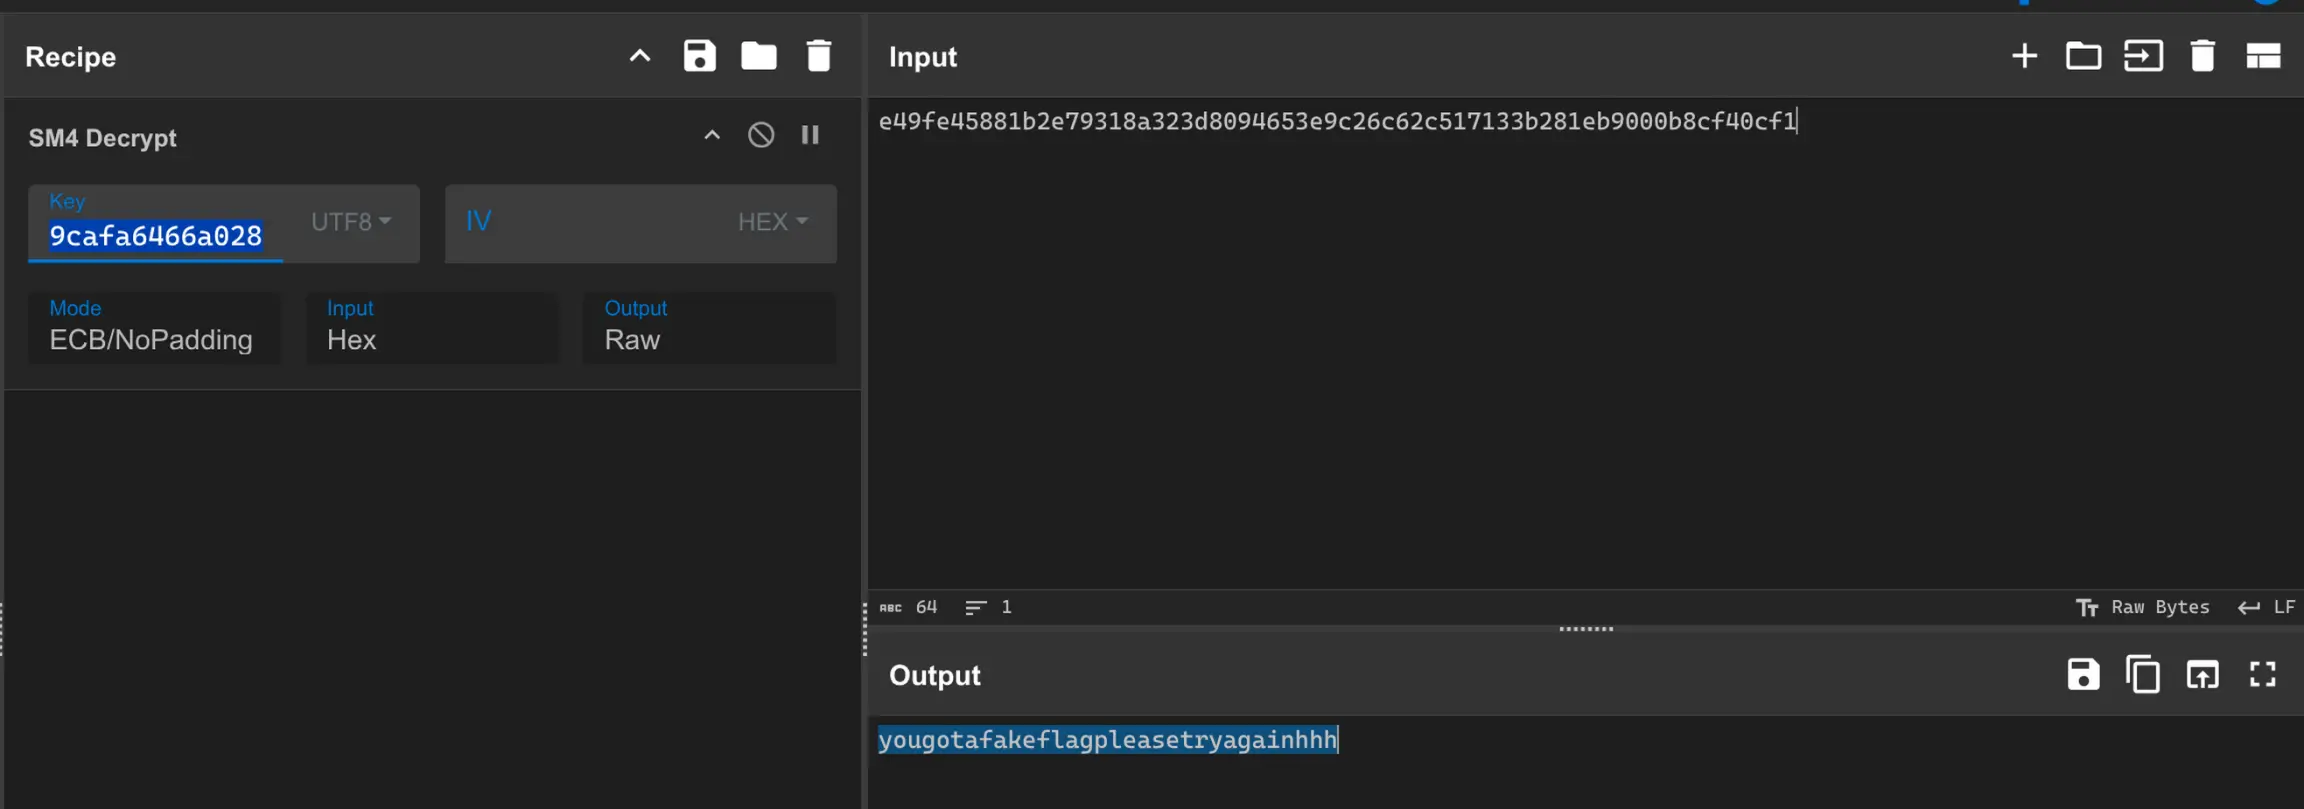Open folder as input
Viewport: 2304px width, 809px height.
click(x=2083, y=56)
